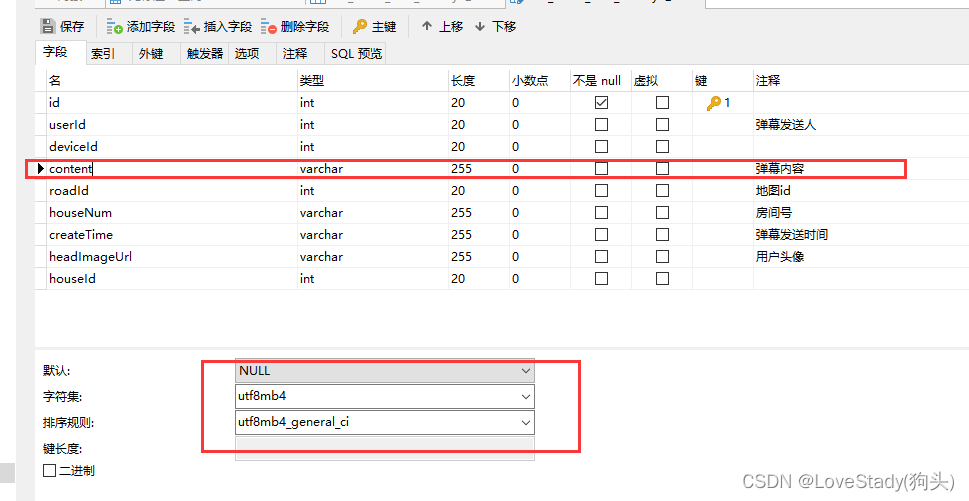Uncheck Not Null for id field
The width and height of the screenshot is (969, 501).
tap(601, 103)
